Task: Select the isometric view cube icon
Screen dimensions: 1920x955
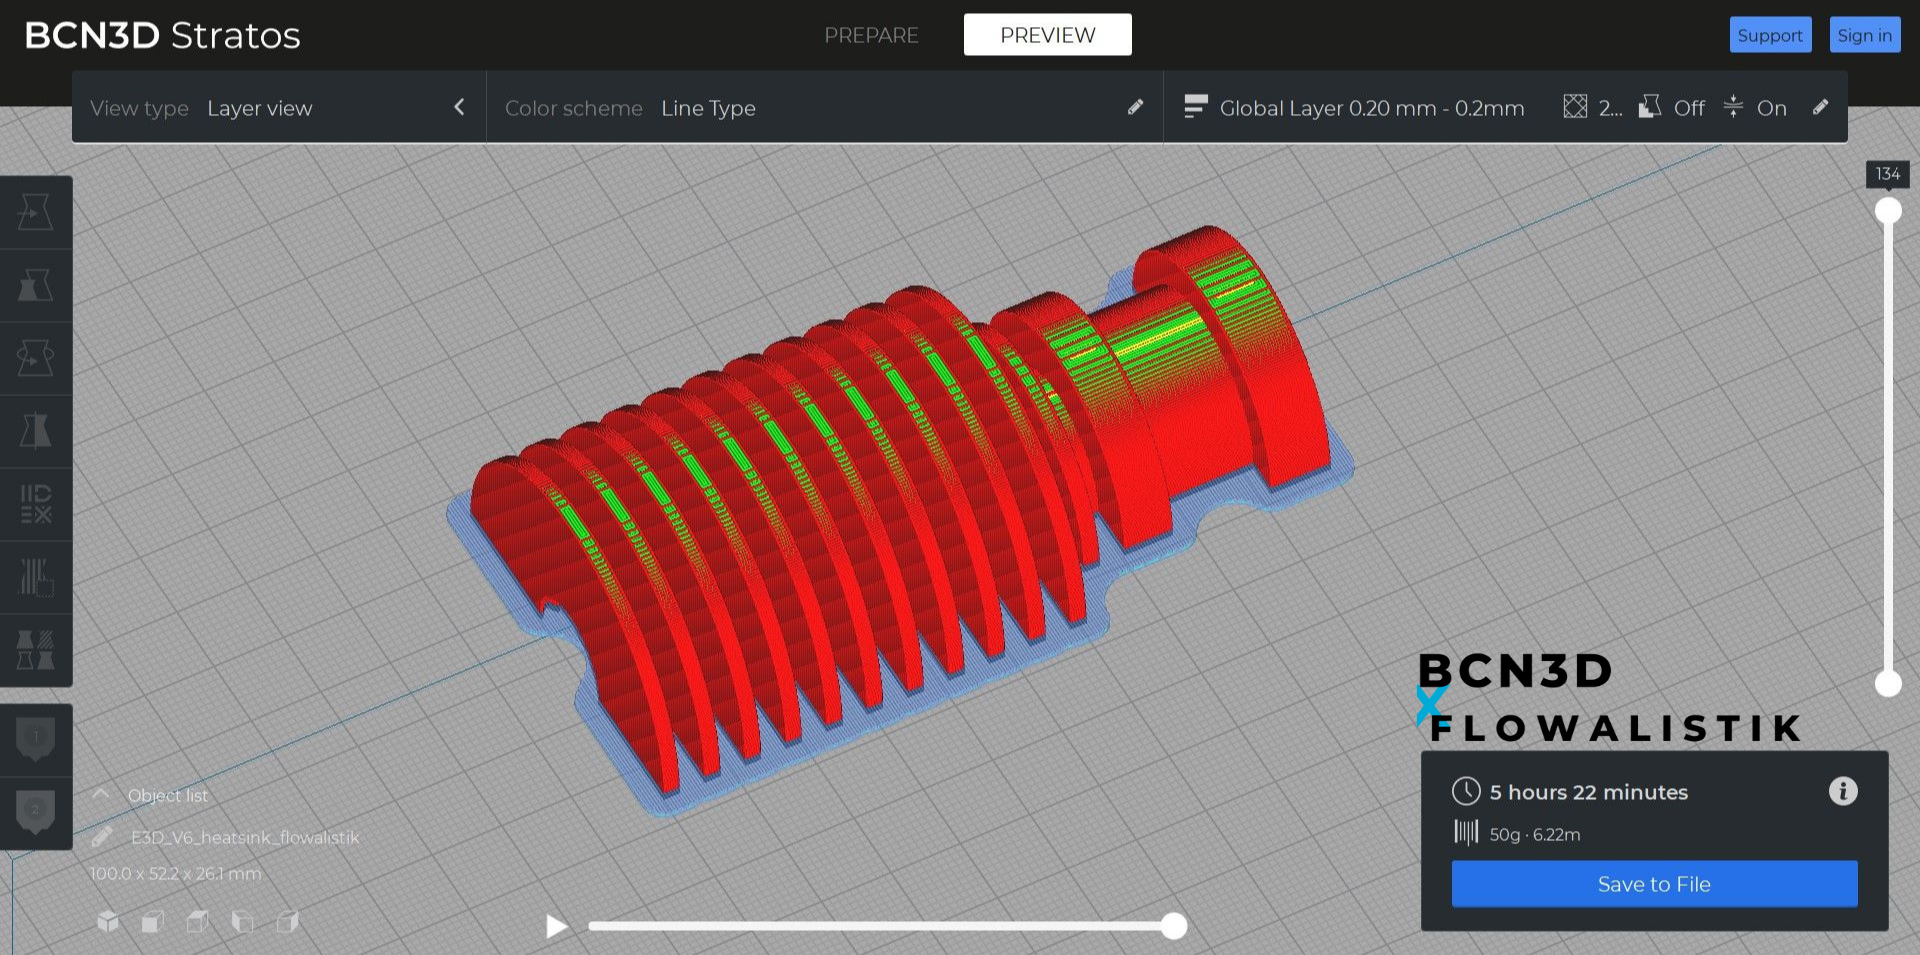Action: 108,922
